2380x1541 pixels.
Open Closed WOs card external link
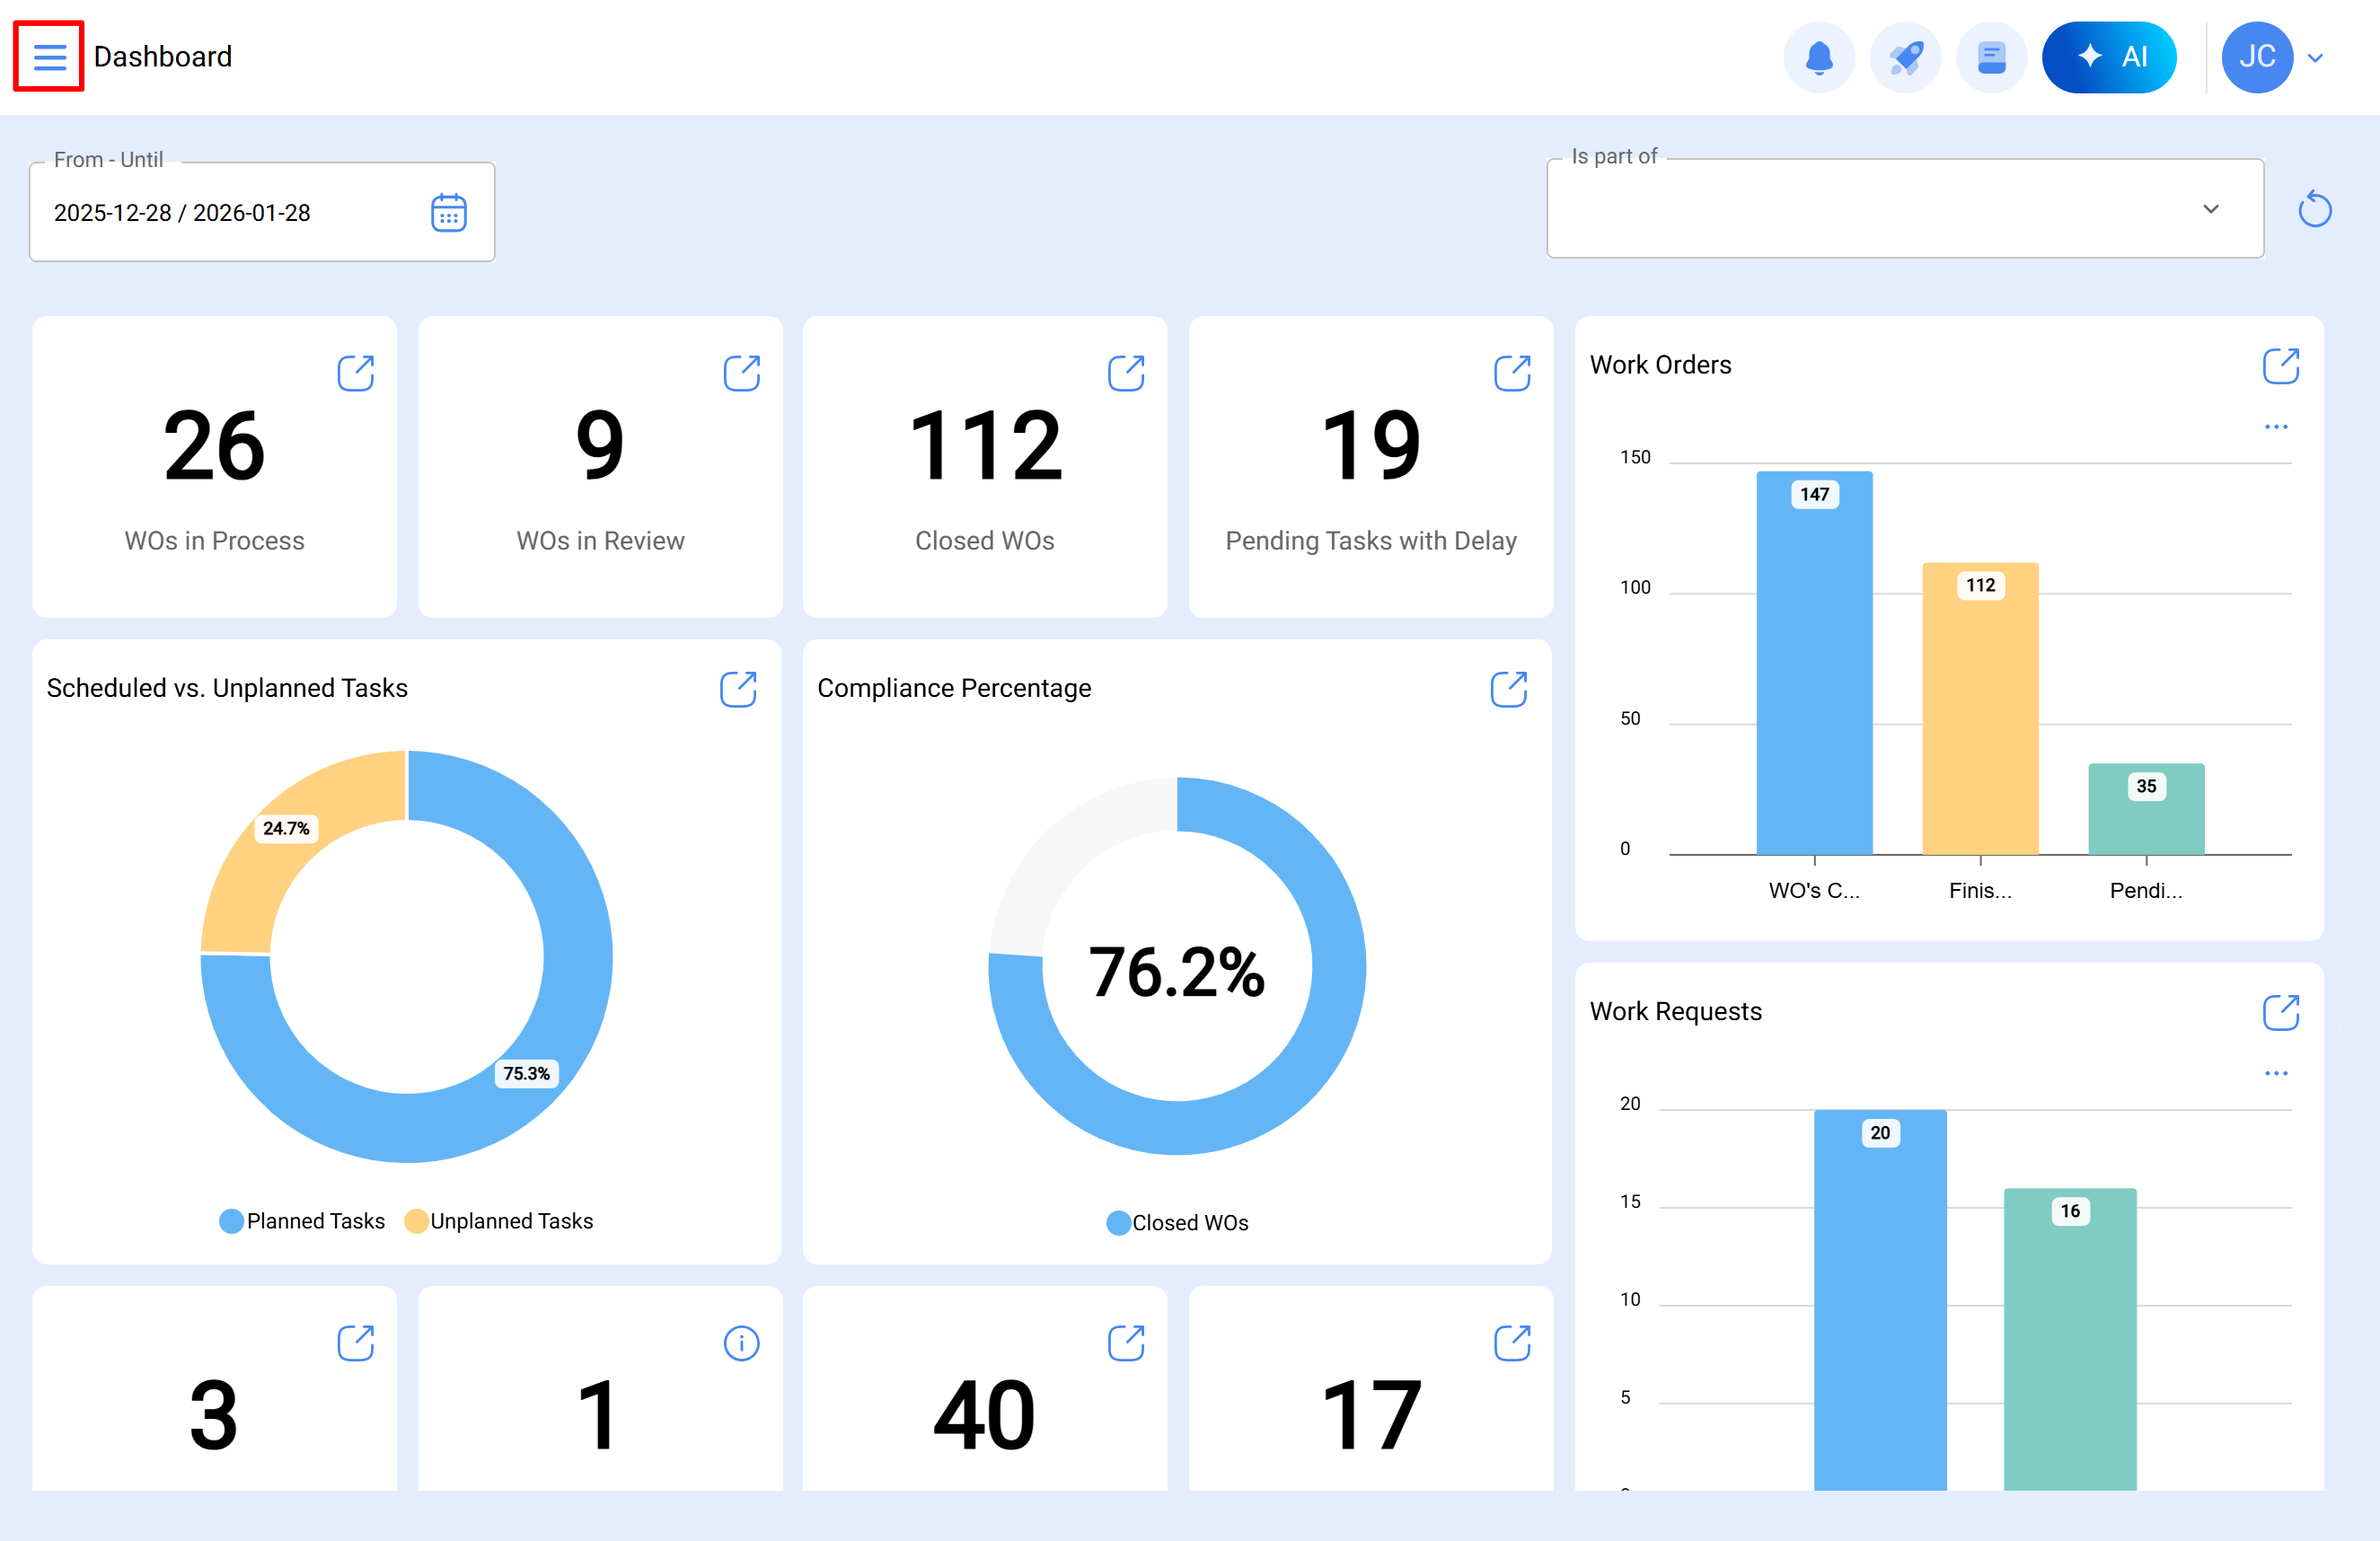coord(1125,373)
